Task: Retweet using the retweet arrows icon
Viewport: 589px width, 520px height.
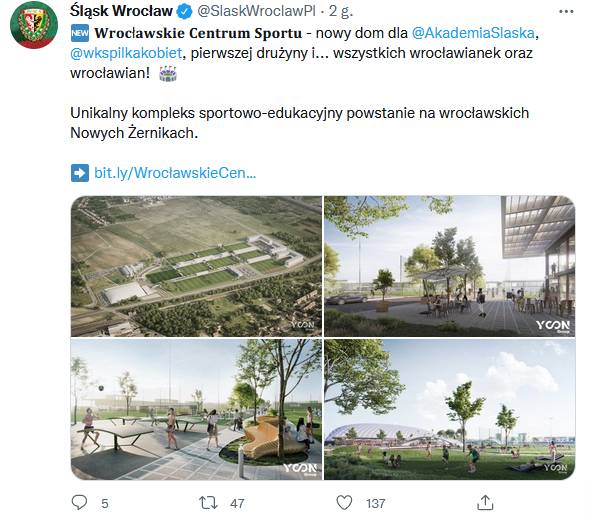Action: click(x=208, y=503)
